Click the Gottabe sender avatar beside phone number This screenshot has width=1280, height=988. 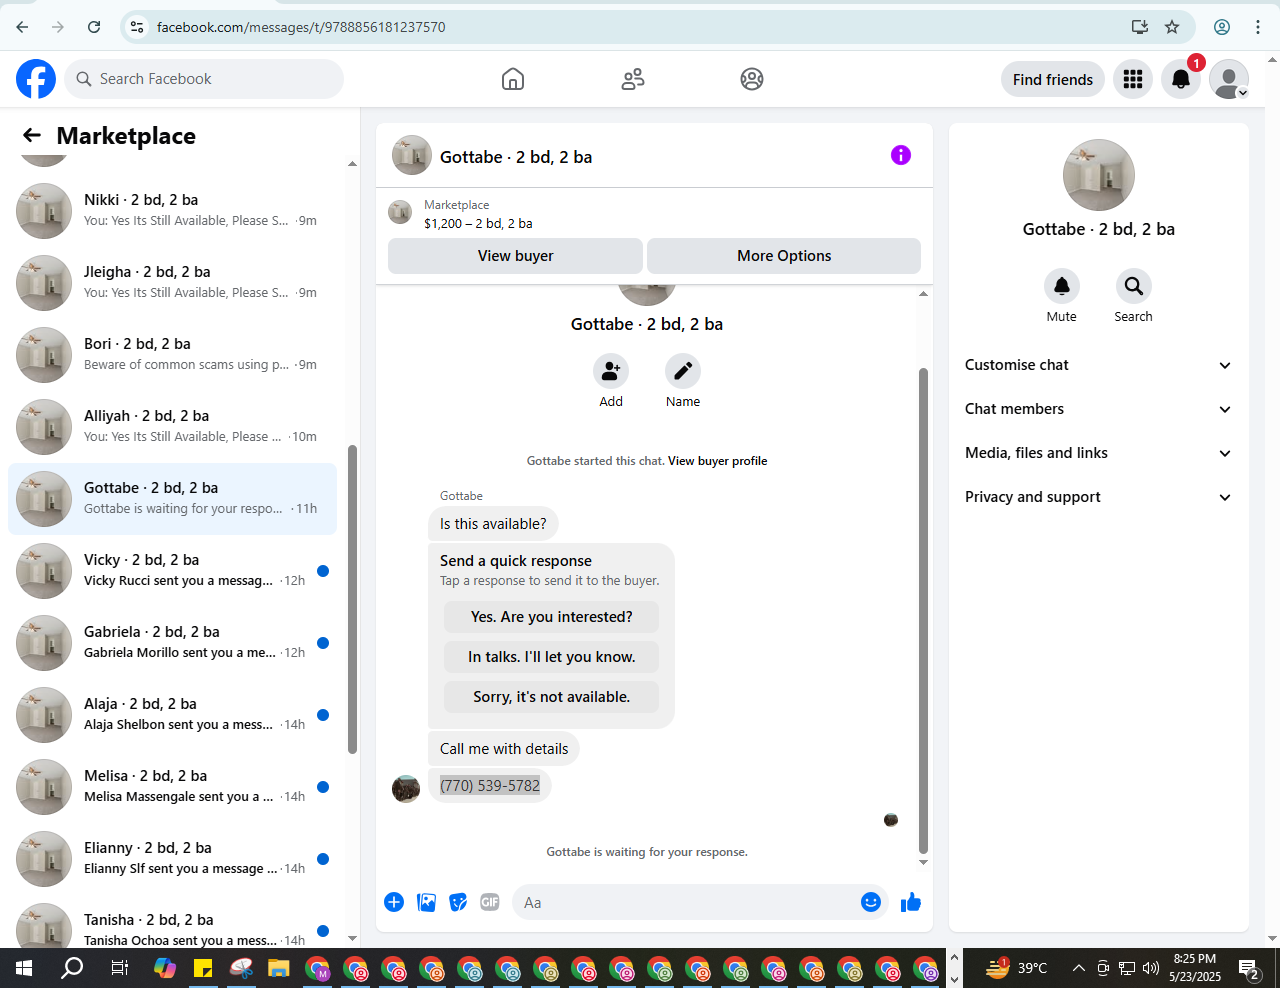(x=406, y=789)
